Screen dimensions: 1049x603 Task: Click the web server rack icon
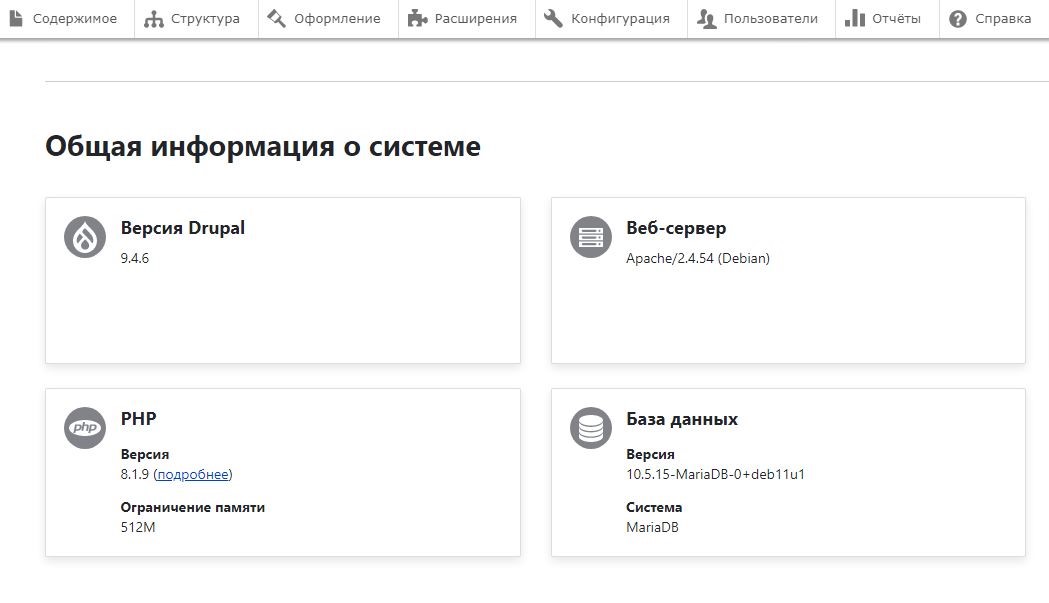tap(591, 237)
